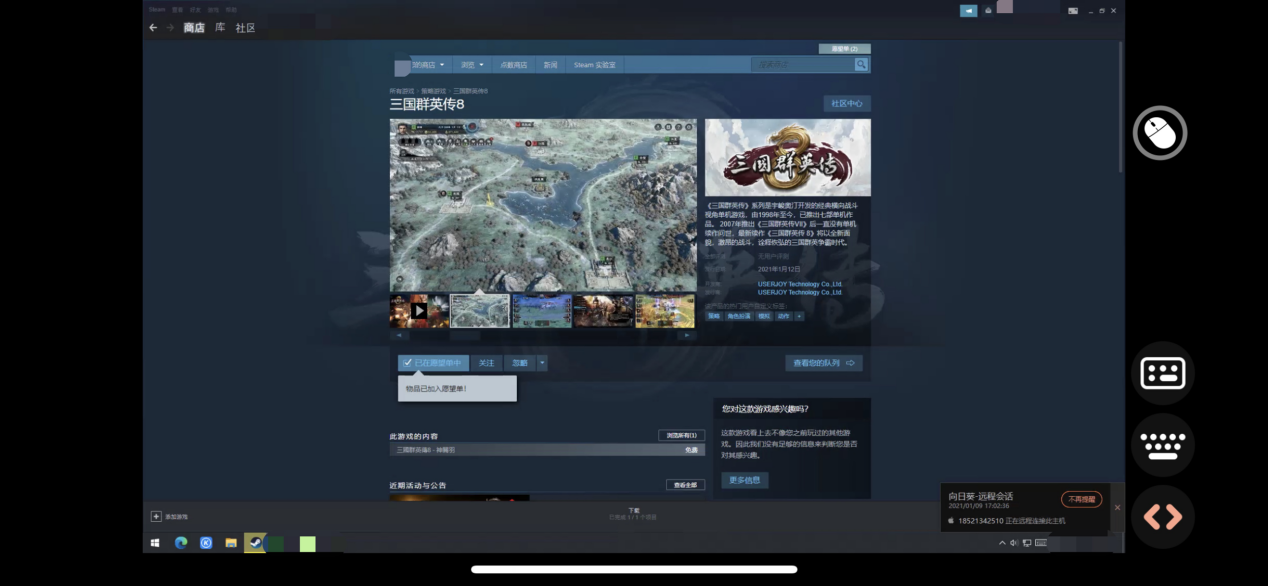
Task: Click the game header logo image
Action: coord(788,158)
